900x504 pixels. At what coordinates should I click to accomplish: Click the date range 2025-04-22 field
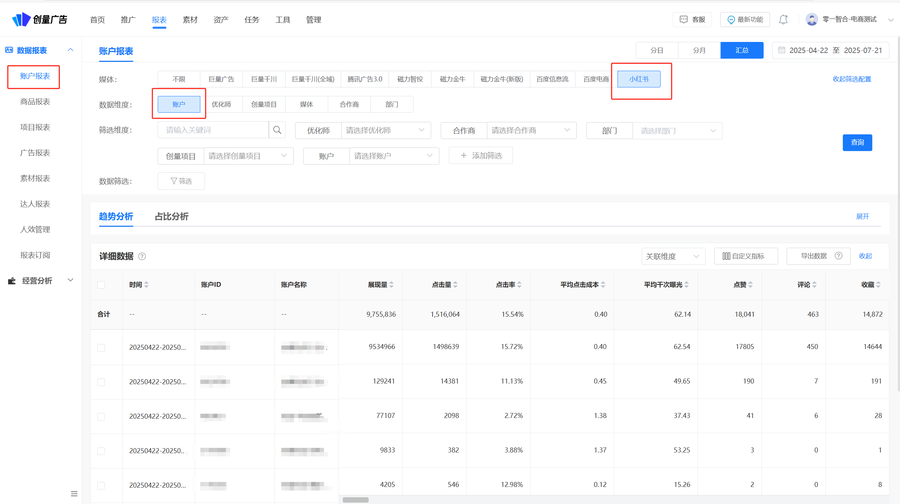pos(831,51)
